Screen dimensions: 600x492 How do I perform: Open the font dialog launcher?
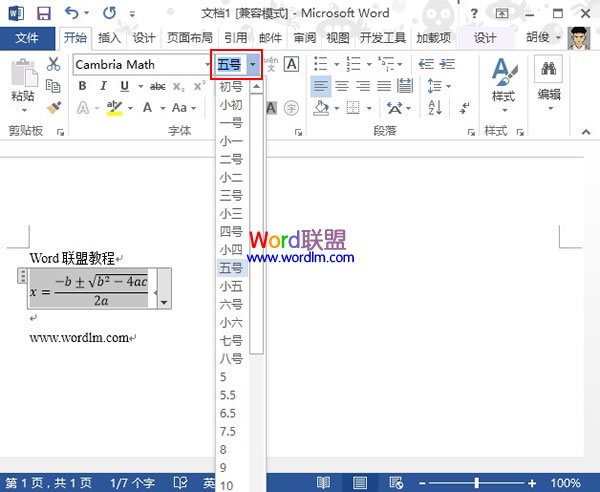pyautogui.click(x=298, y=132)
